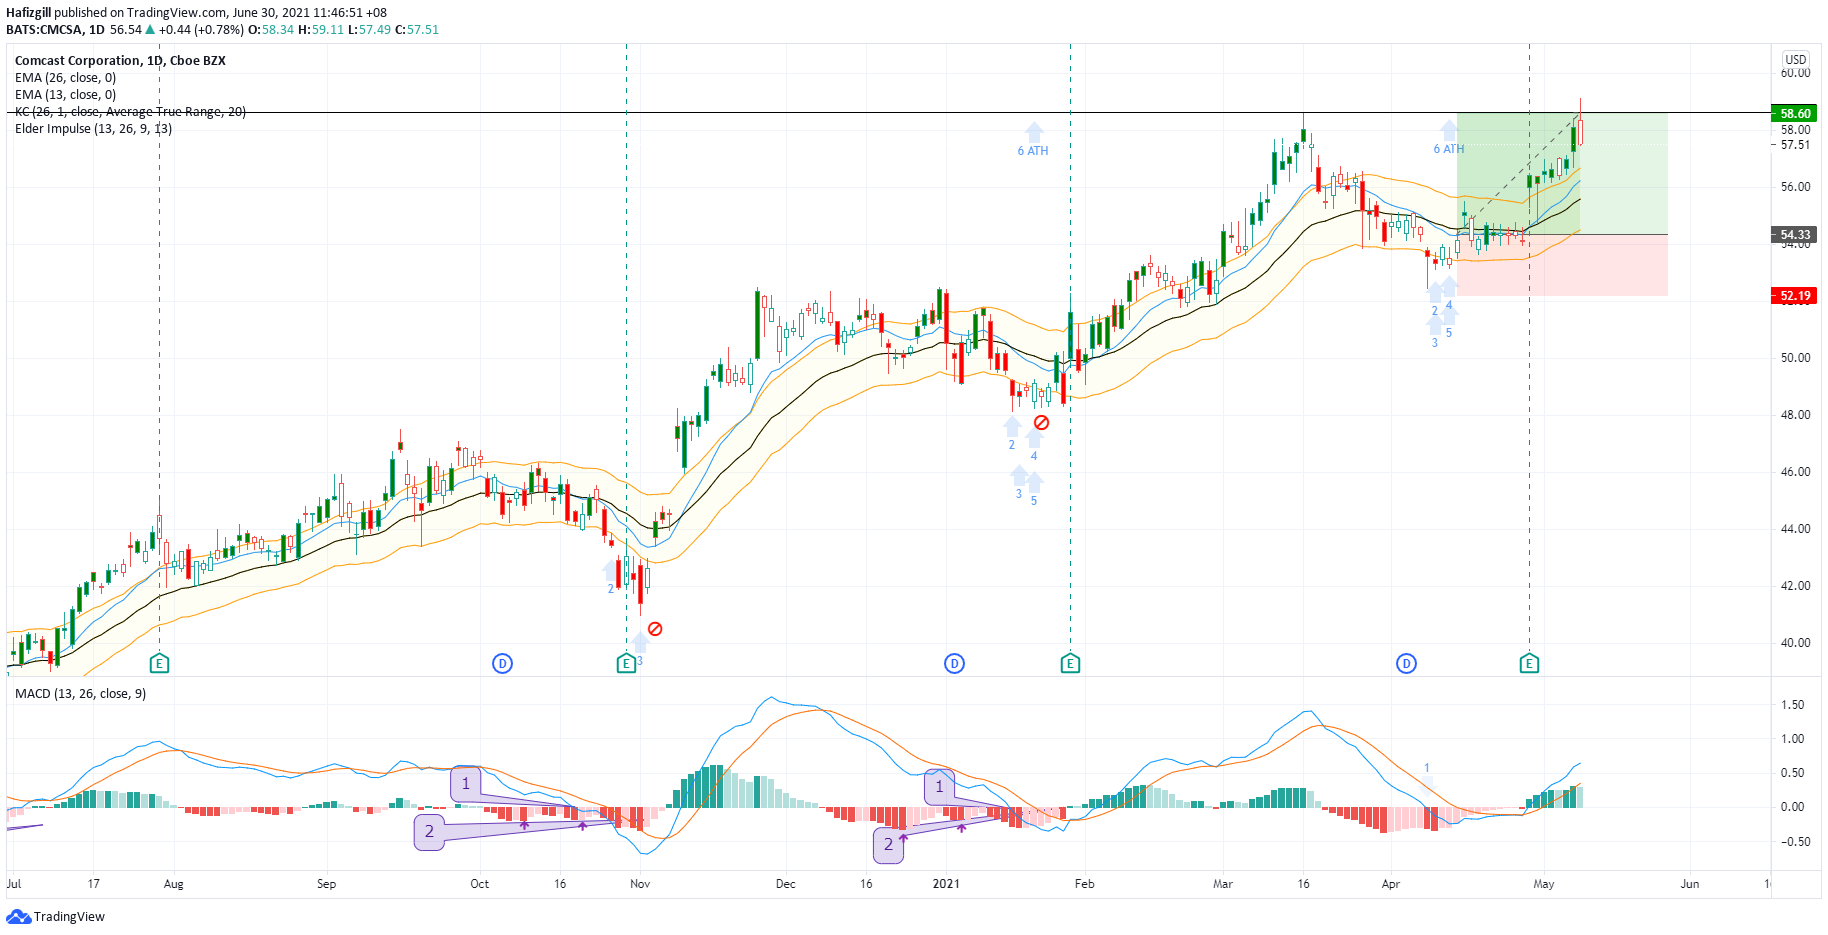Click the red prohibited icon at January low
Image resolution: width=1828 pixels, height=935 pixels.
click(1041, 423)
